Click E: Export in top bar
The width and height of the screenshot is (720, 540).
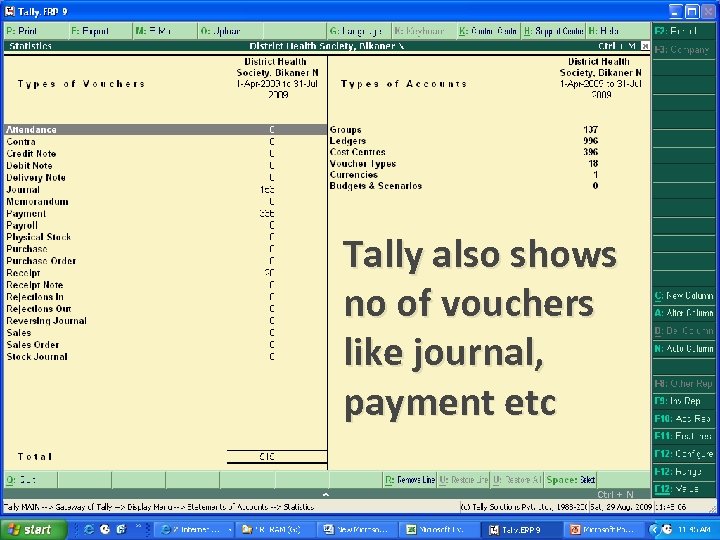click(101, 31)
